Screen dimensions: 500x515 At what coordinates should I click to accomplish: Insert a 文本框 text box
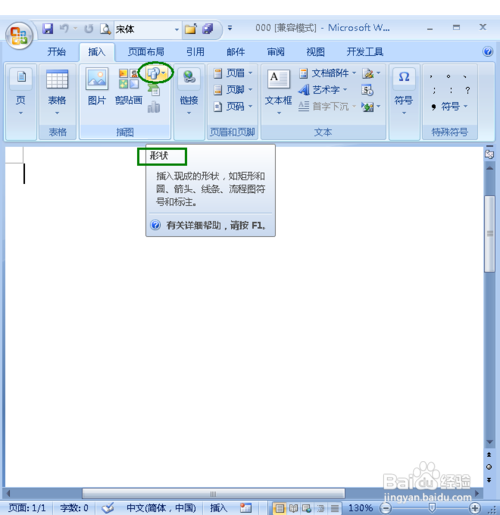click(278, 92)
